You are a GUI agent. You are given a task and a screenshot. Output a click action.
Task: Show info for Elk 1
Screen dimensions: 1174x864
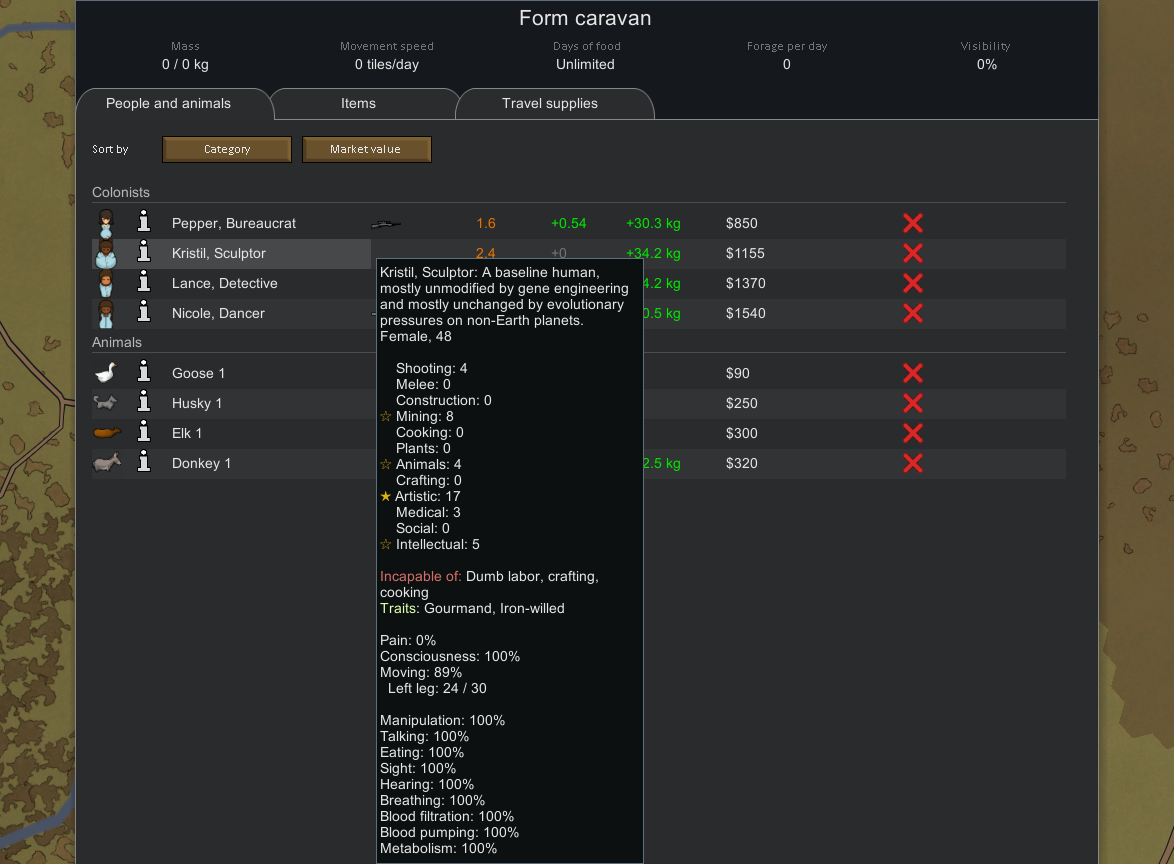click(144, 433)
